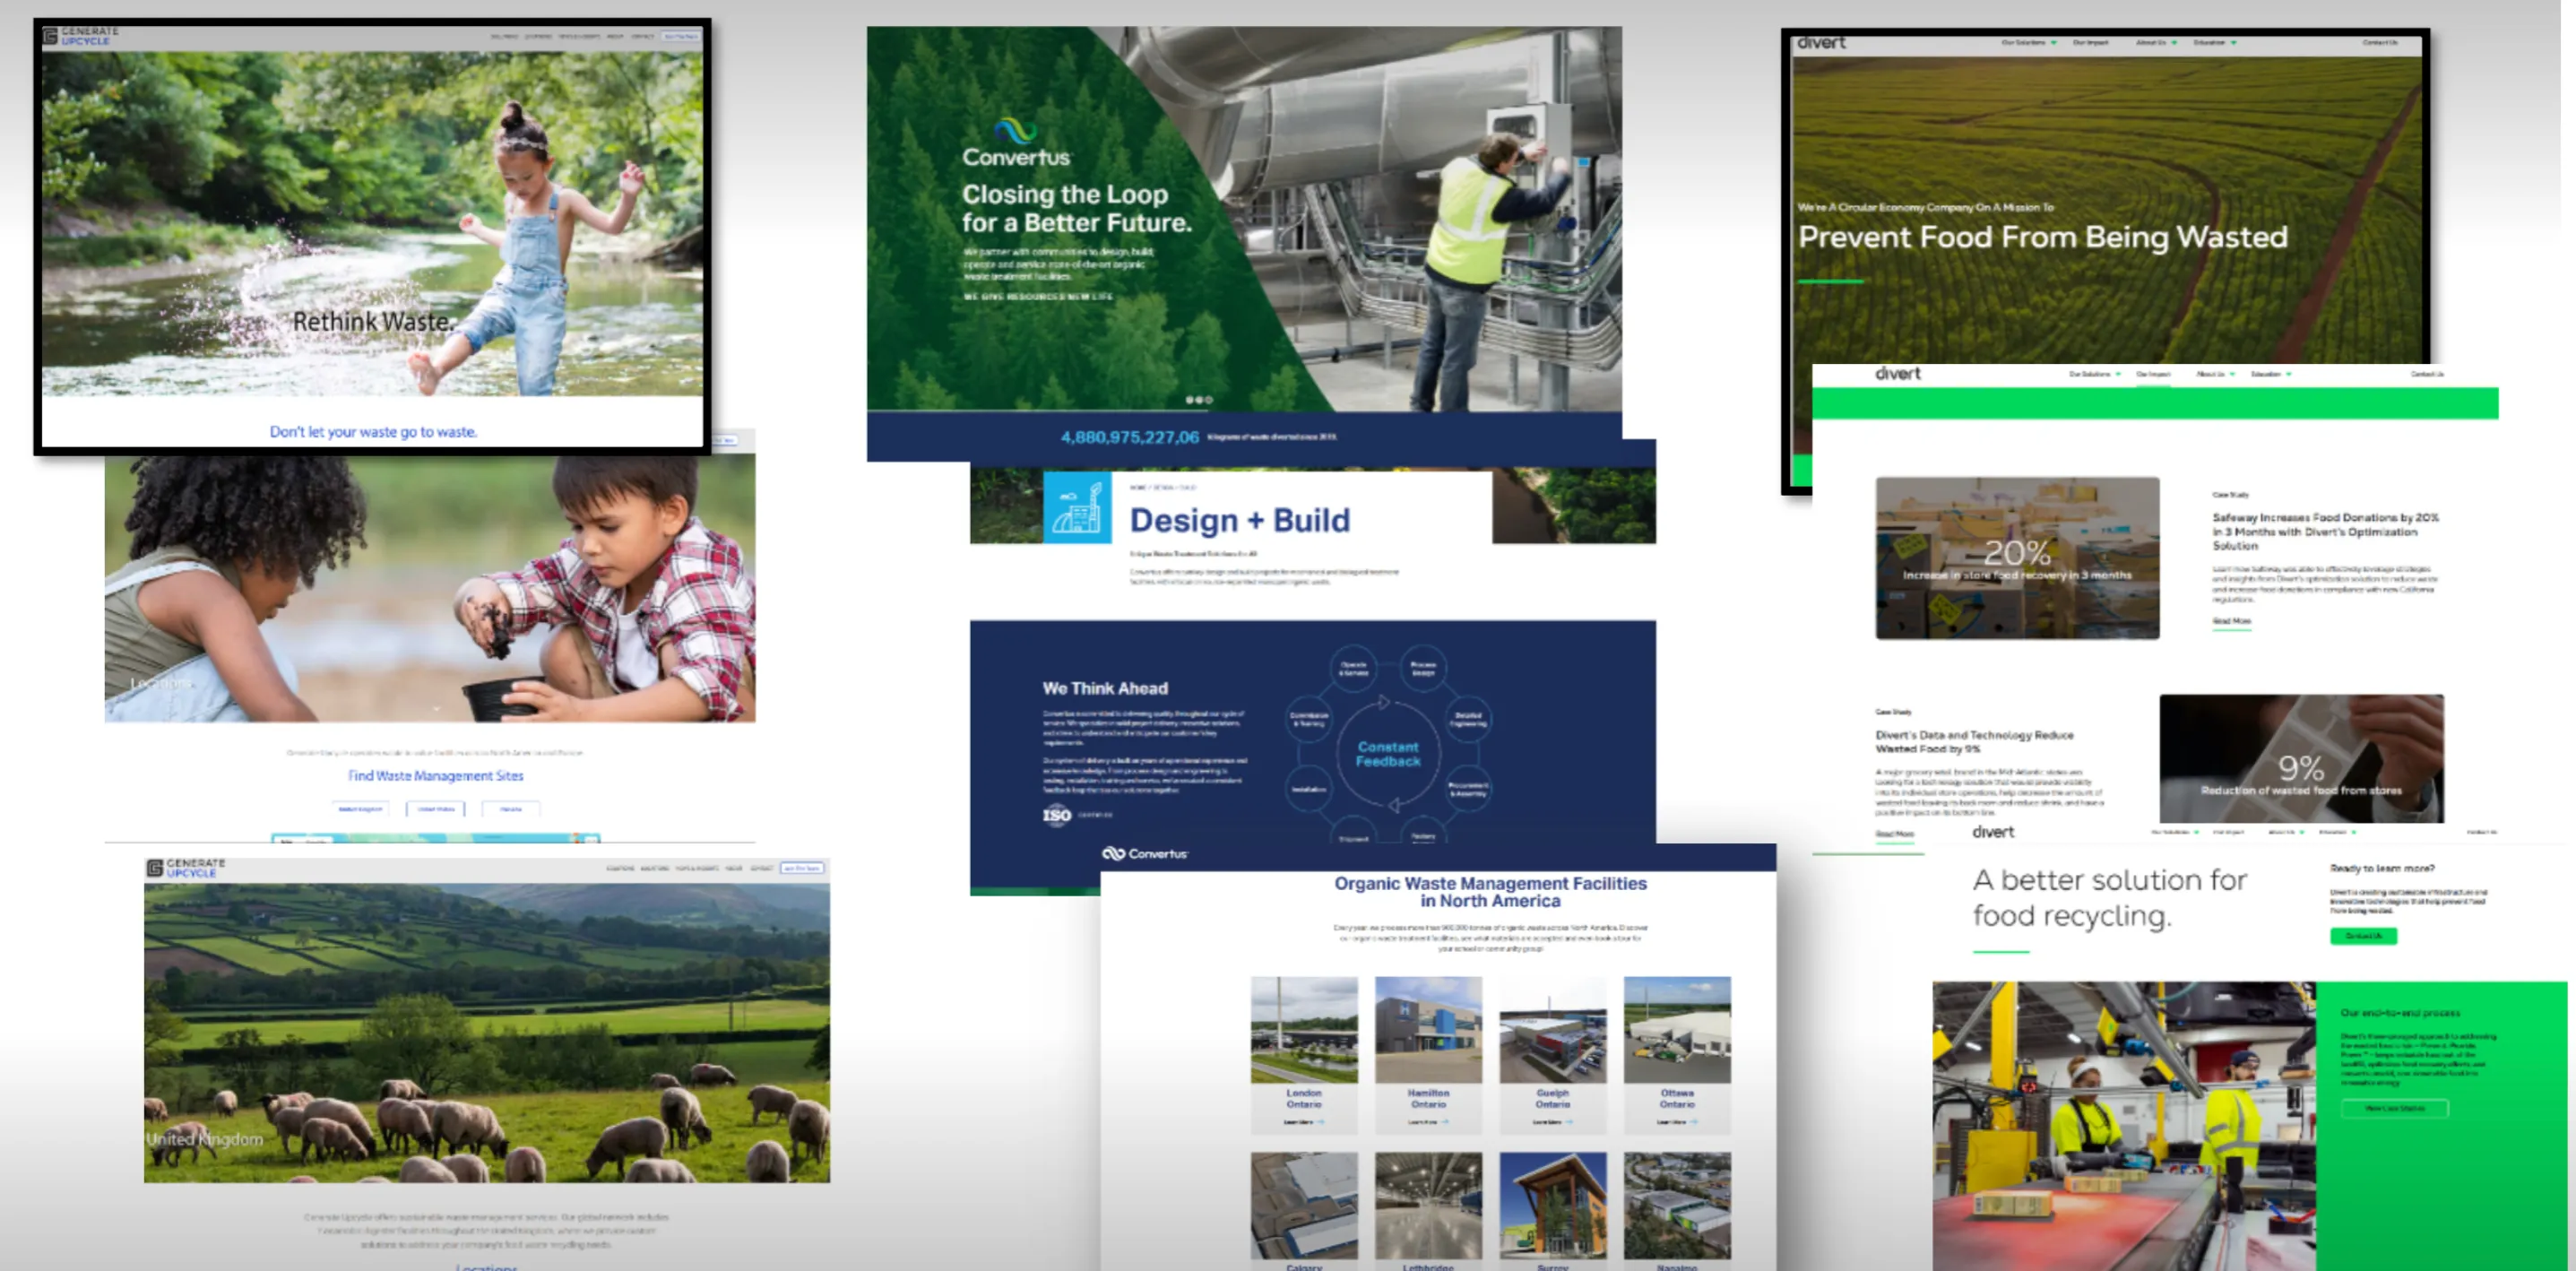Open Our Impact on food recycling page nav
The image size is (2576, 1271).
(x=2228, y=832)
